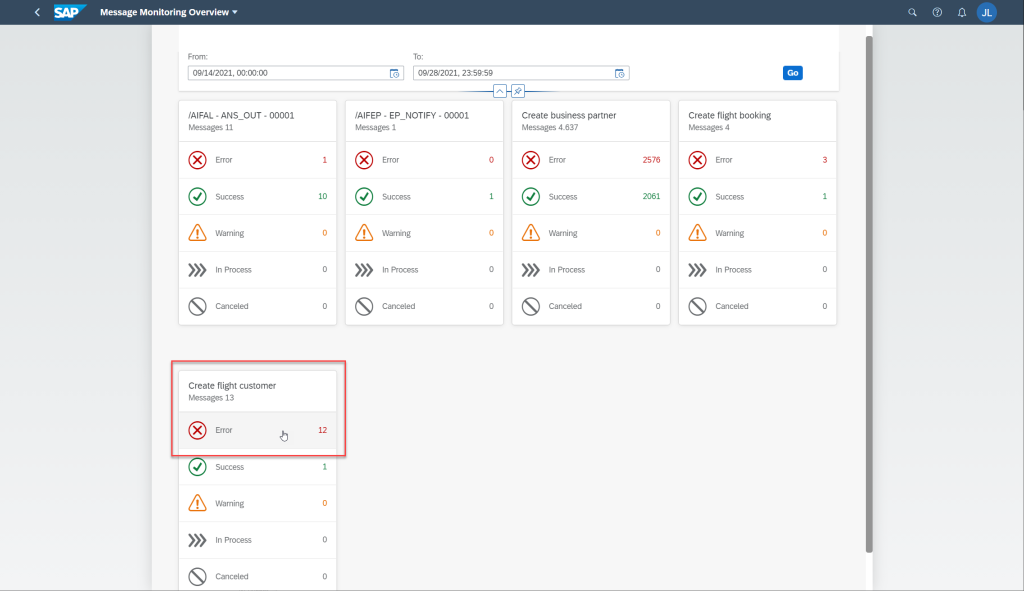Pin the filter header

pos(518,91)
